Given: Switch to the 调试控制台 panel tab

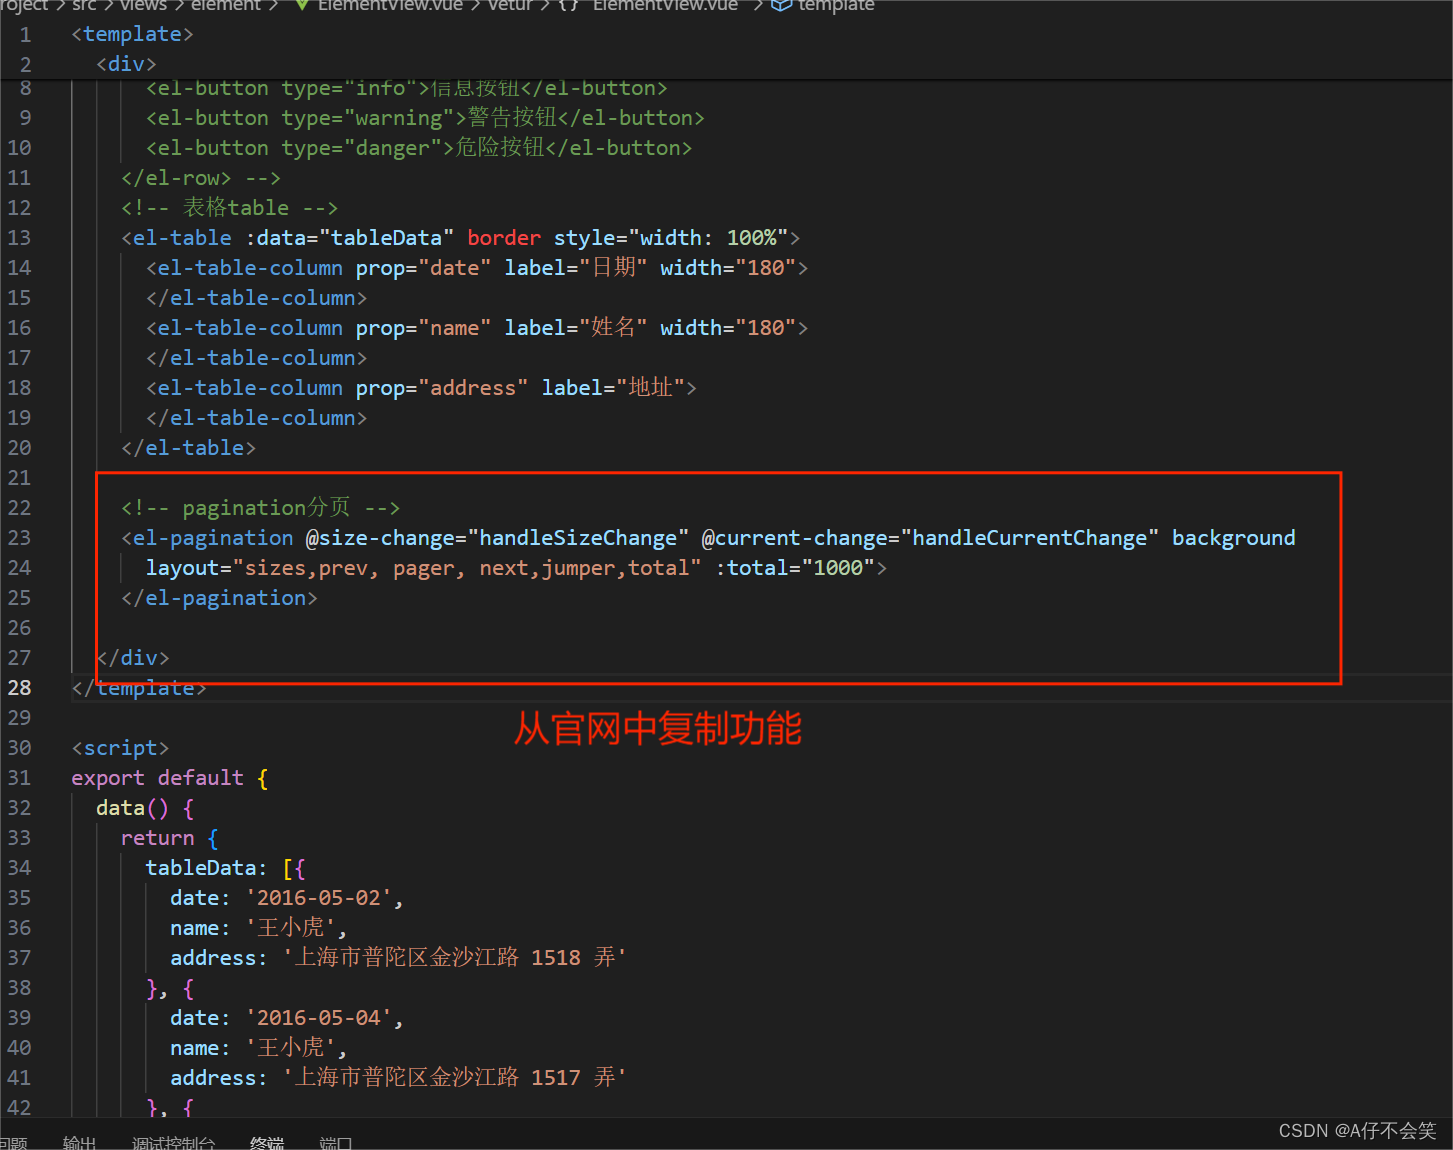Looking at the screenshot, I should pos(173,1142).
